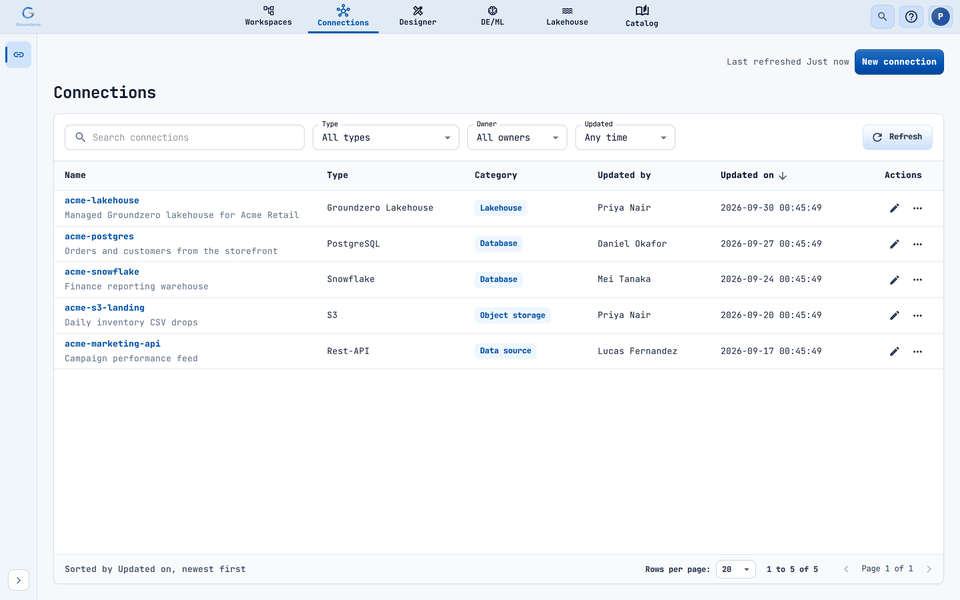Expand the left sidebar with the chevron

pos(18,580)
